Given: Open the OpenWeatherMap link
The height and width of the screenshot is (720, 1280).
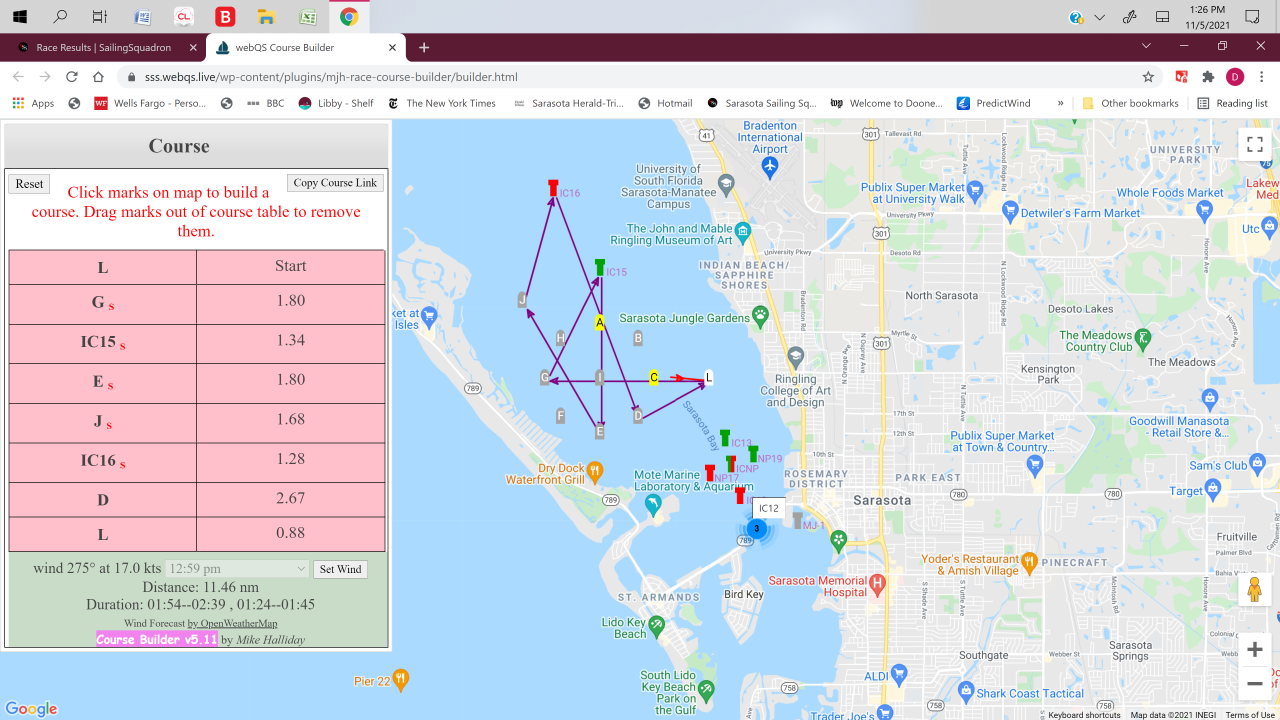Looking at the screenshot, I should pos(232,623).
